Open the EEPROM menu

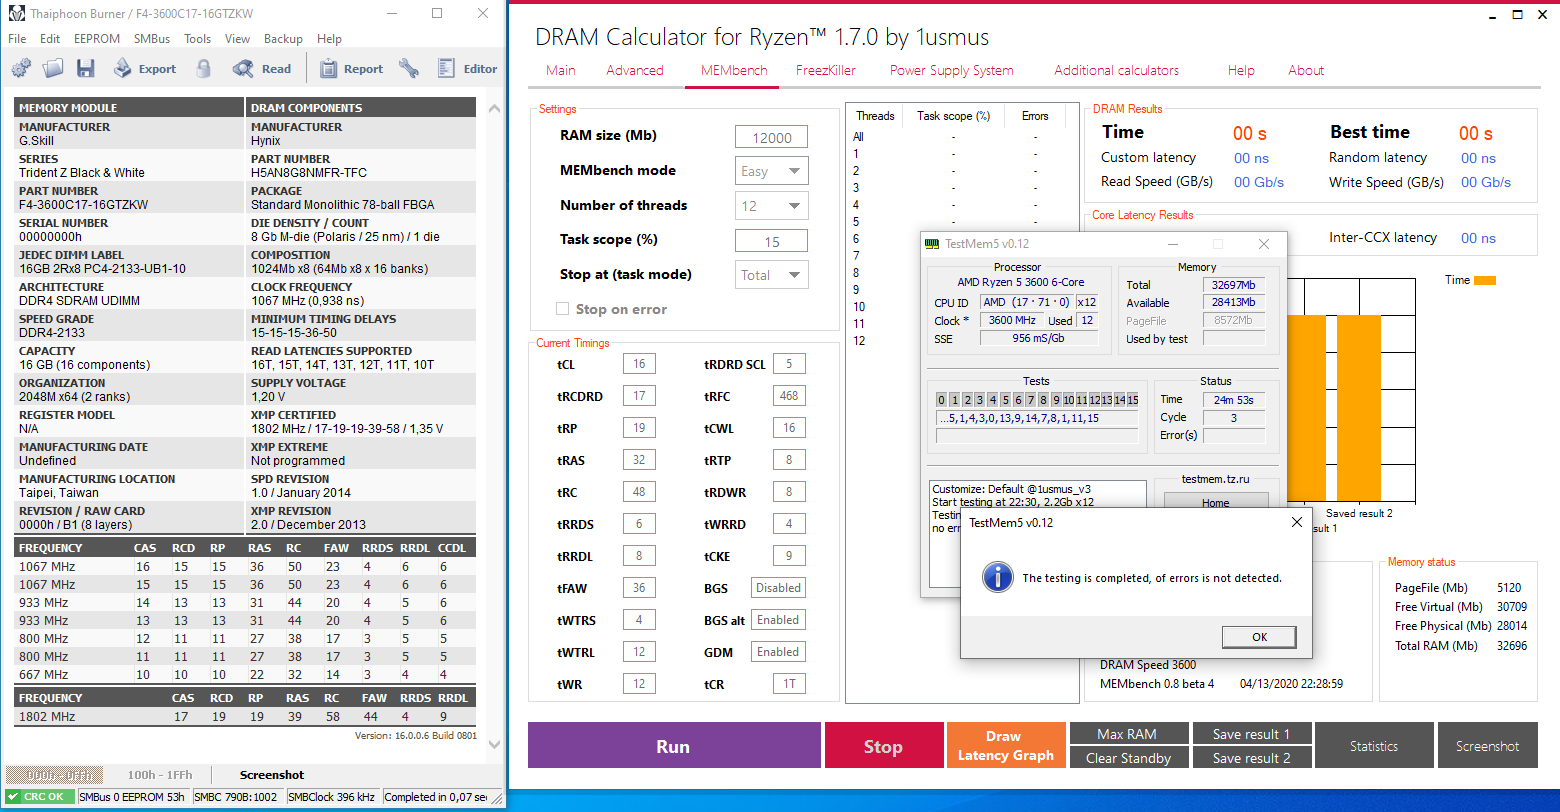[x=97, y=39]
